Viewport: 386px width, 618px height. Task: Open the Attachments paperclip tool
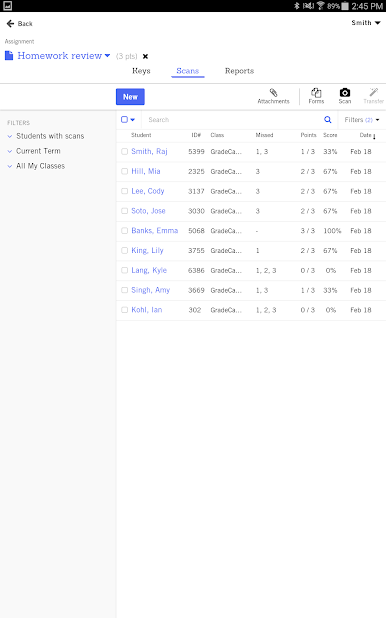pyautogui.click(x=273, y=96)
